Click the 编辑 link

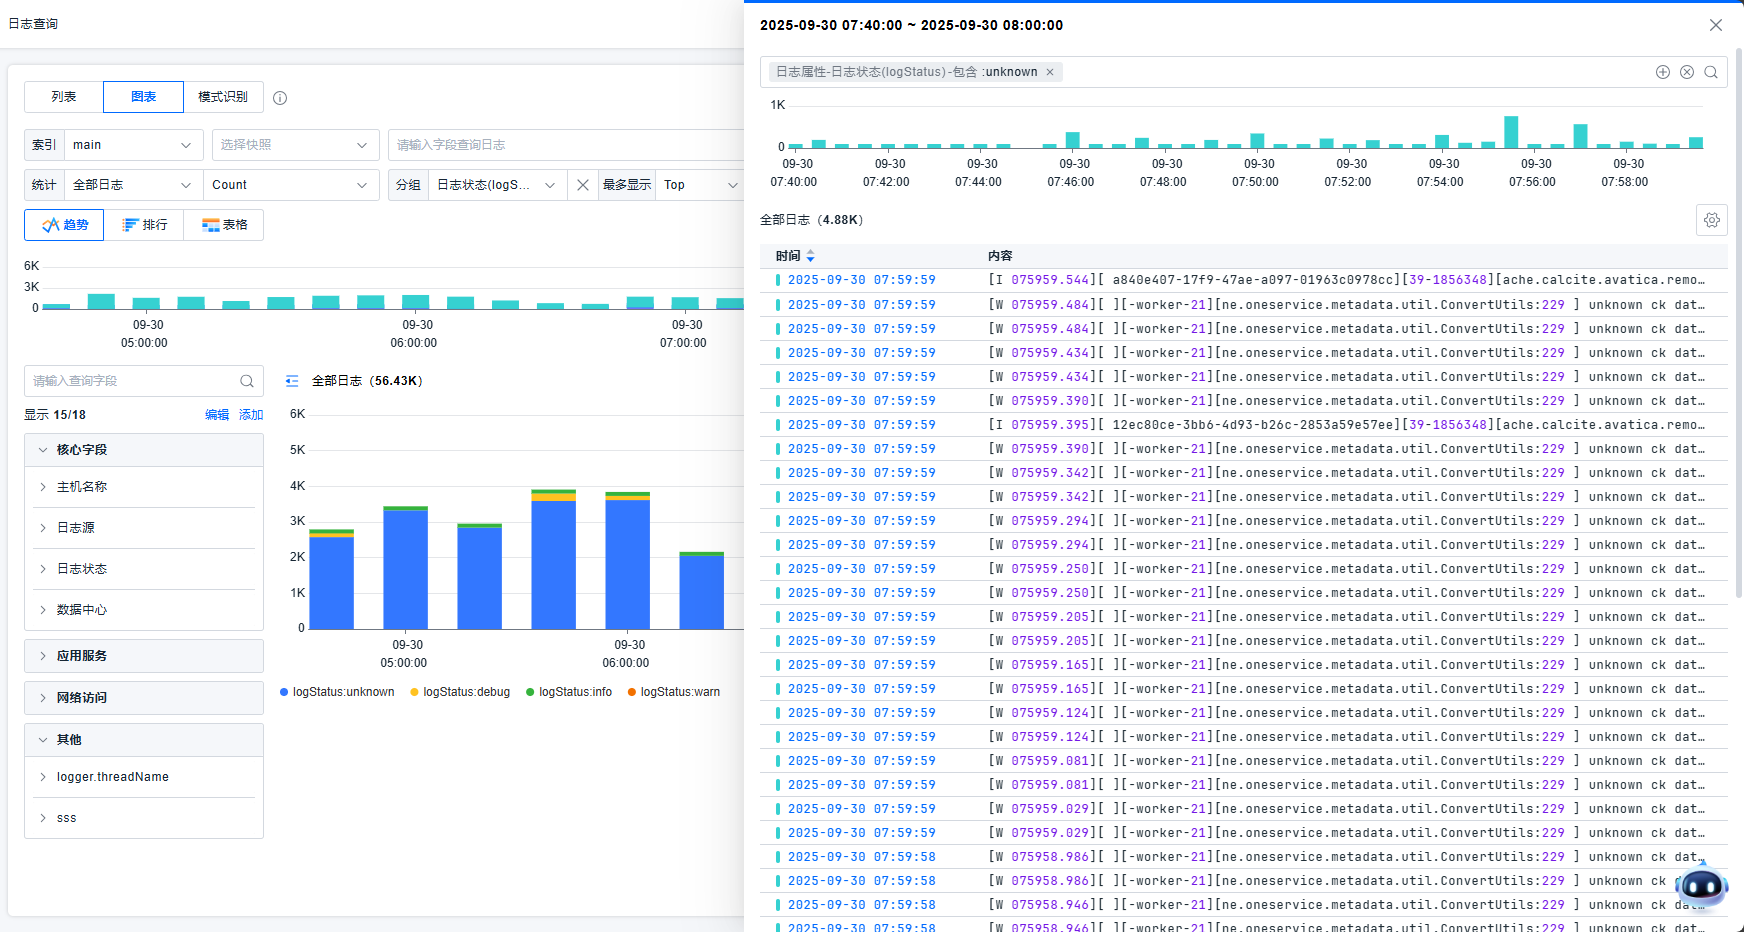click(x=217, y=415)
